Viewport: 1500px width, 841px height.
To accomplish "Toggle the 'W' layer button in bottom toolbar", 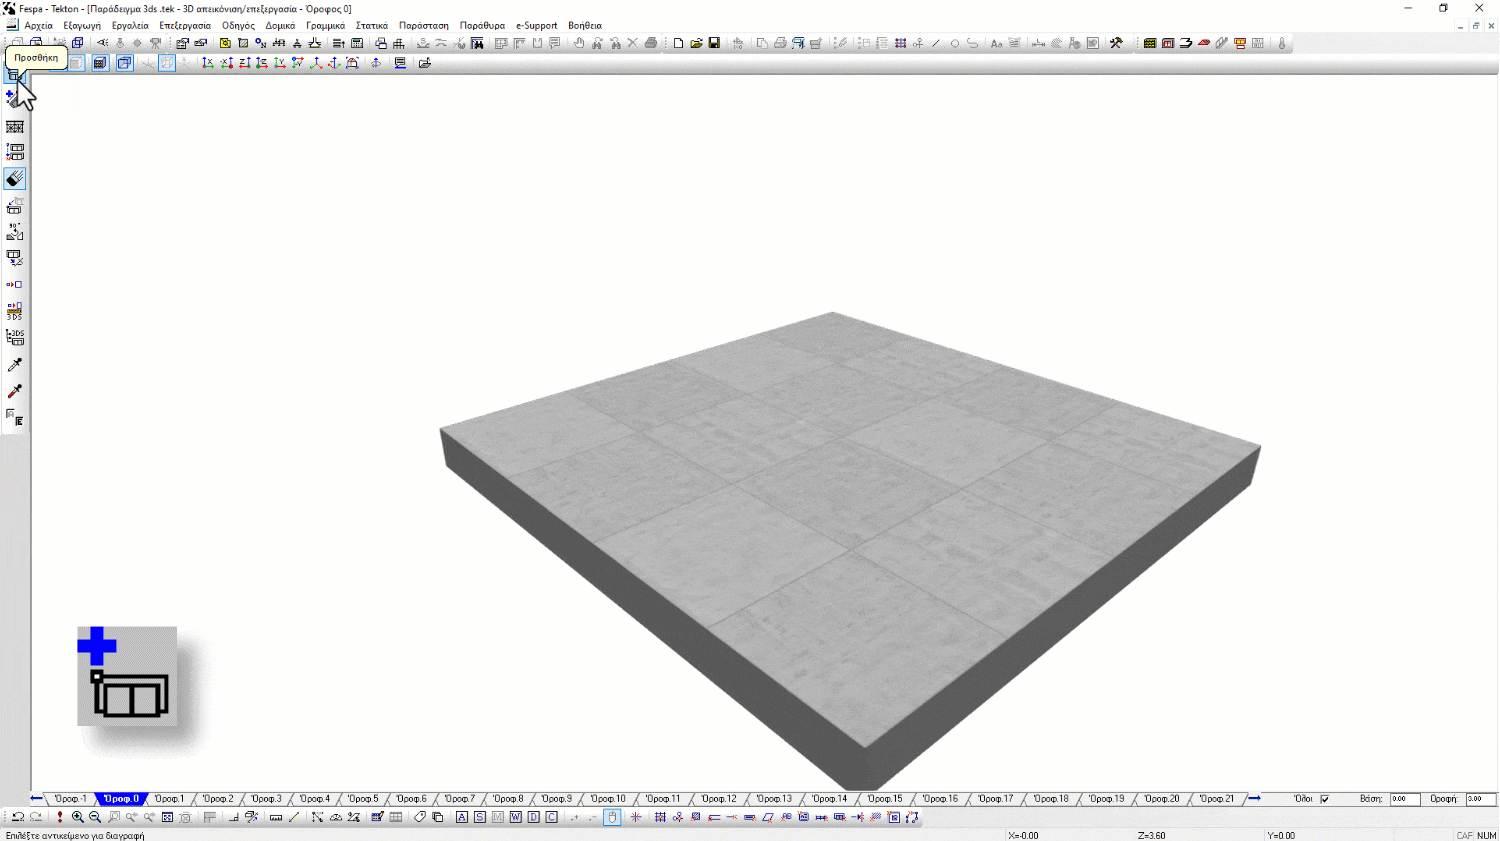I will [516, 817].
